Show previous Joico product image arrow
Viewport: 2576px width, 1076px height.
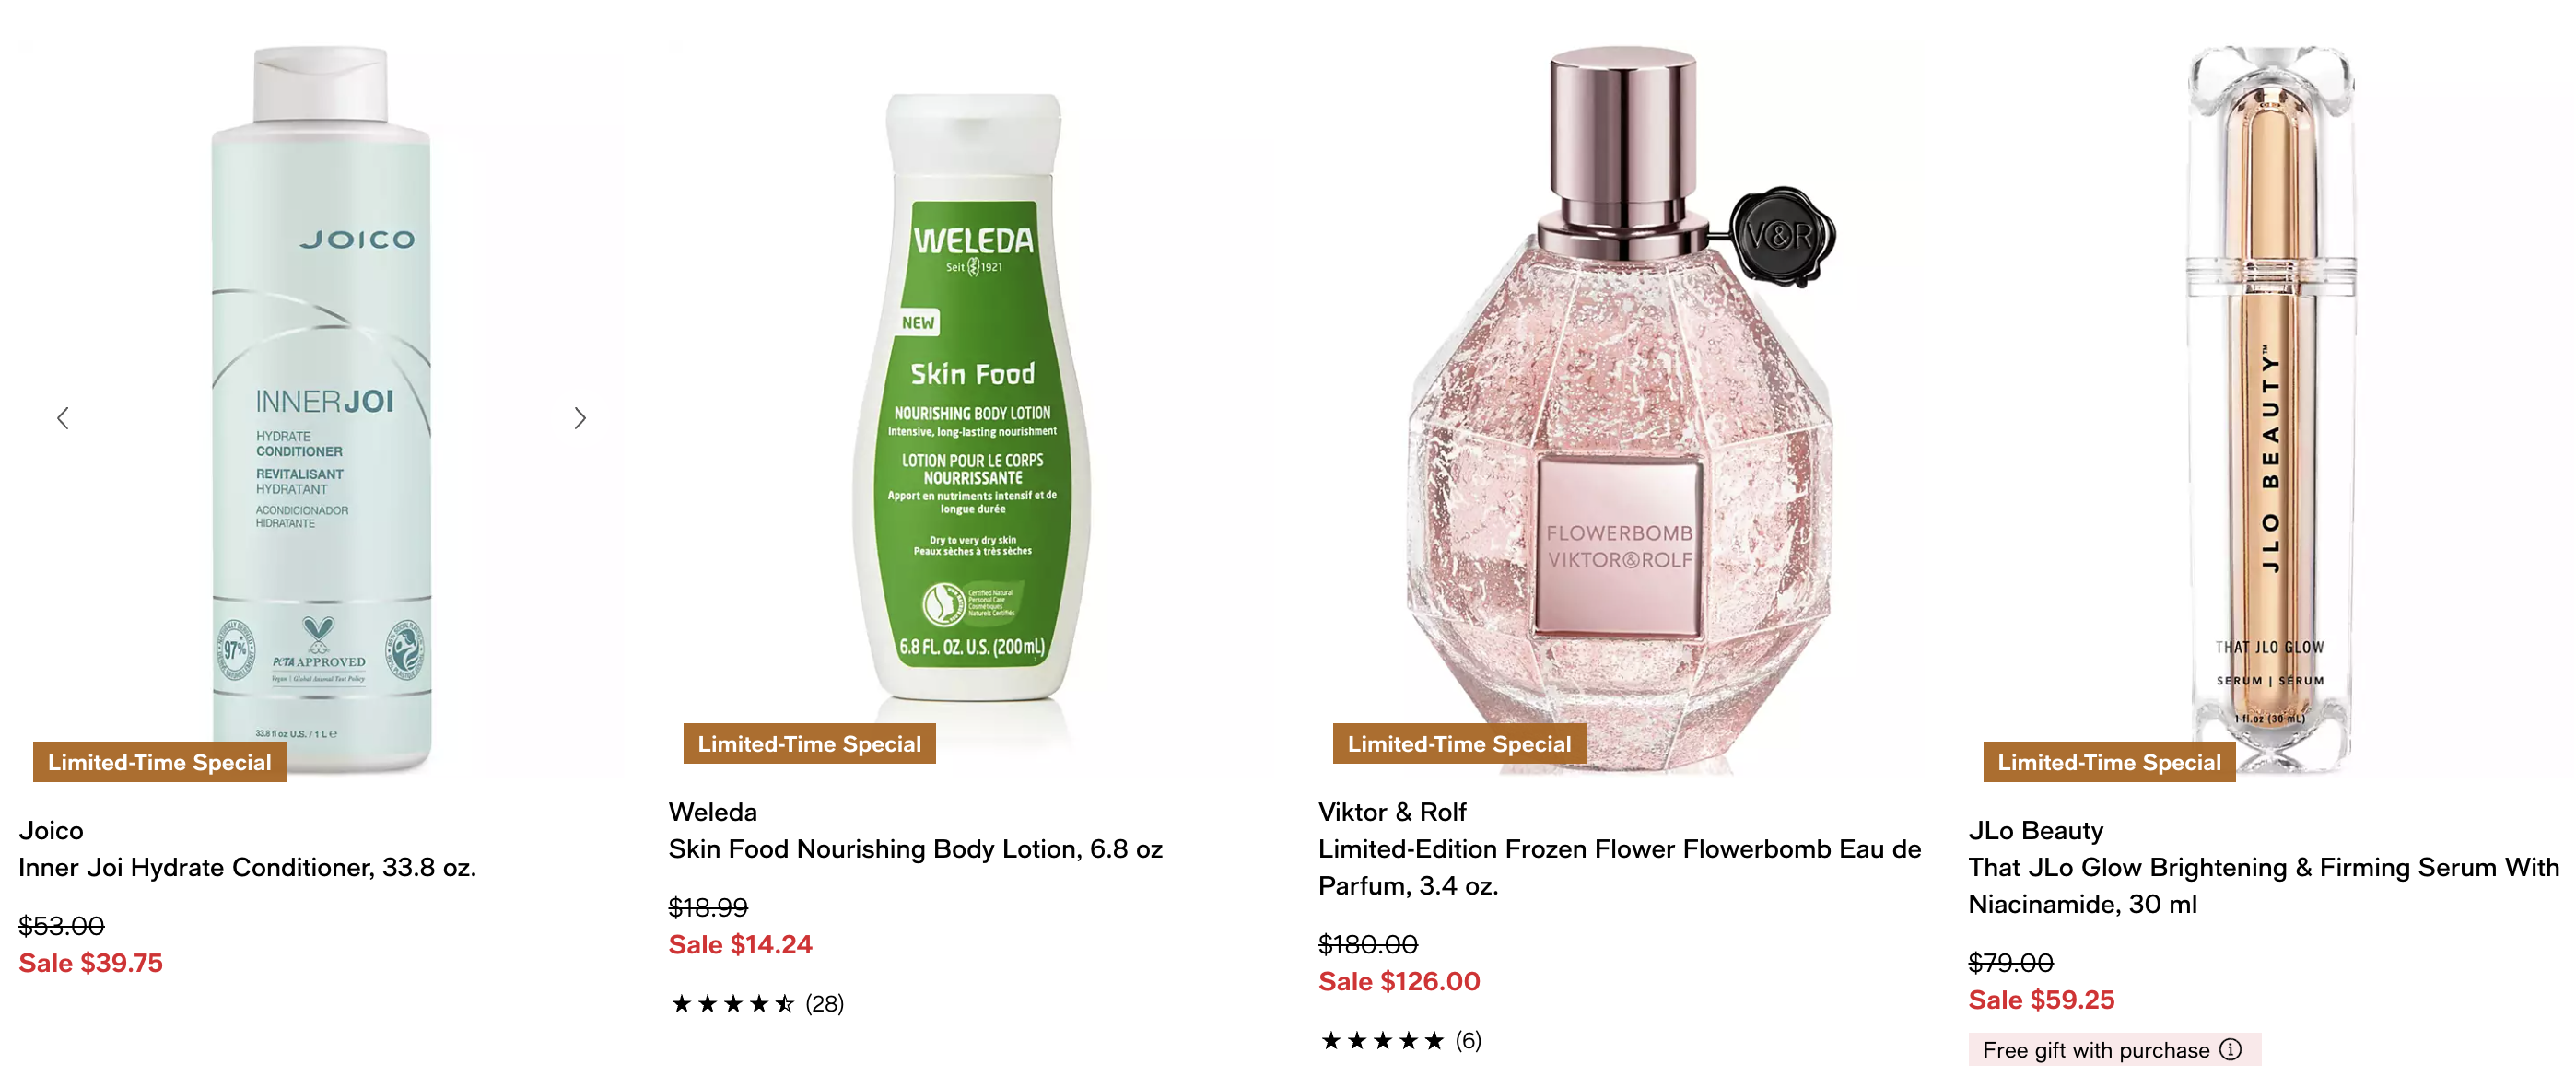(63, 418)
